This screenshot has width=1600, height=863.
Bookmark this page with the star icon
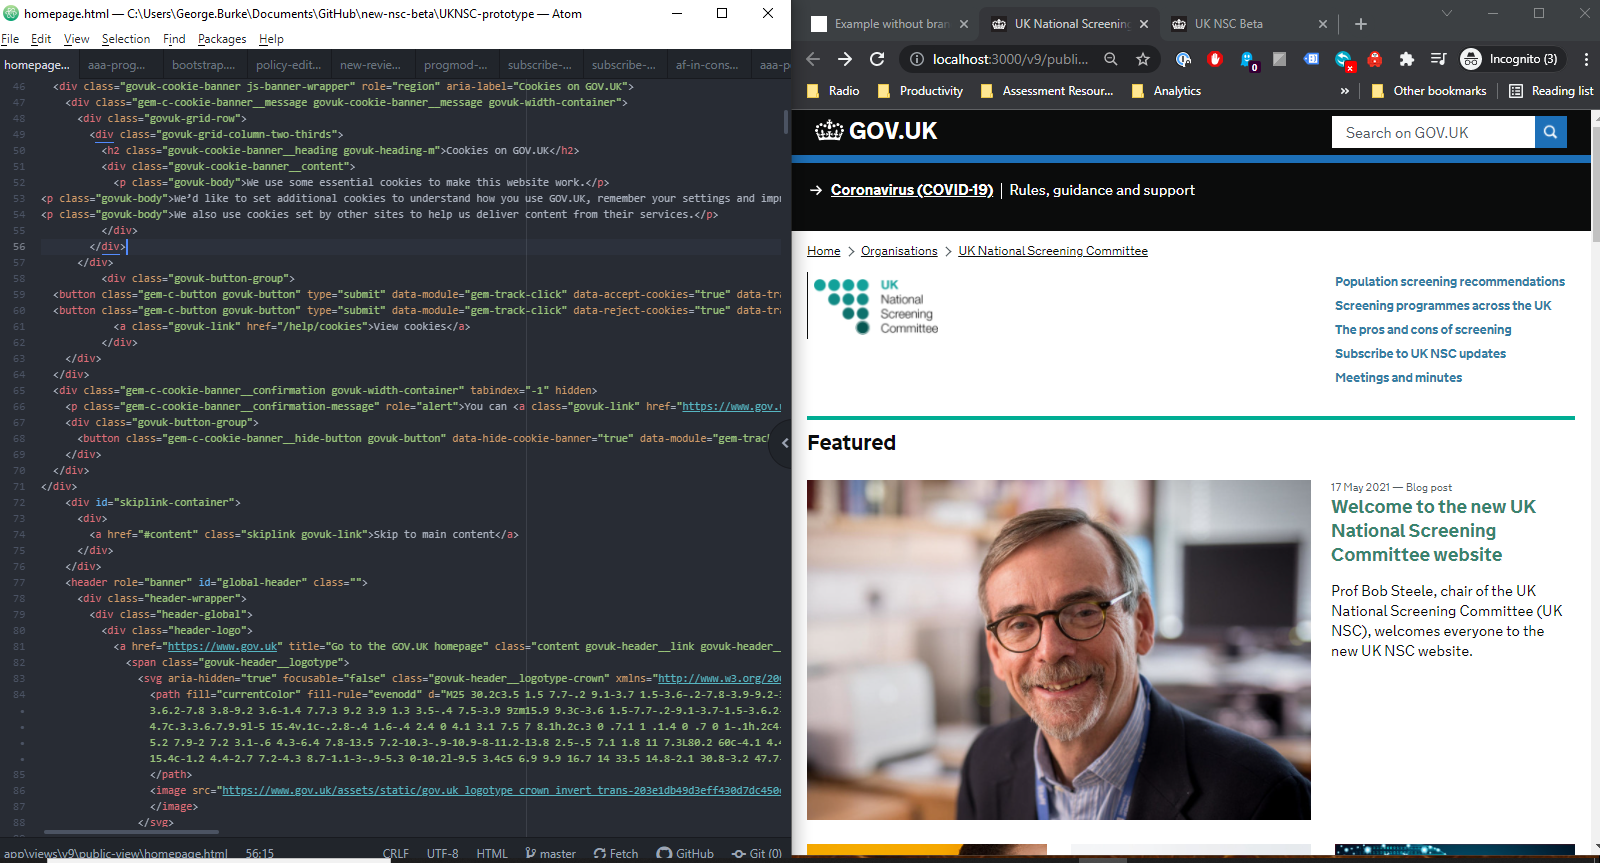(1143, 59)
